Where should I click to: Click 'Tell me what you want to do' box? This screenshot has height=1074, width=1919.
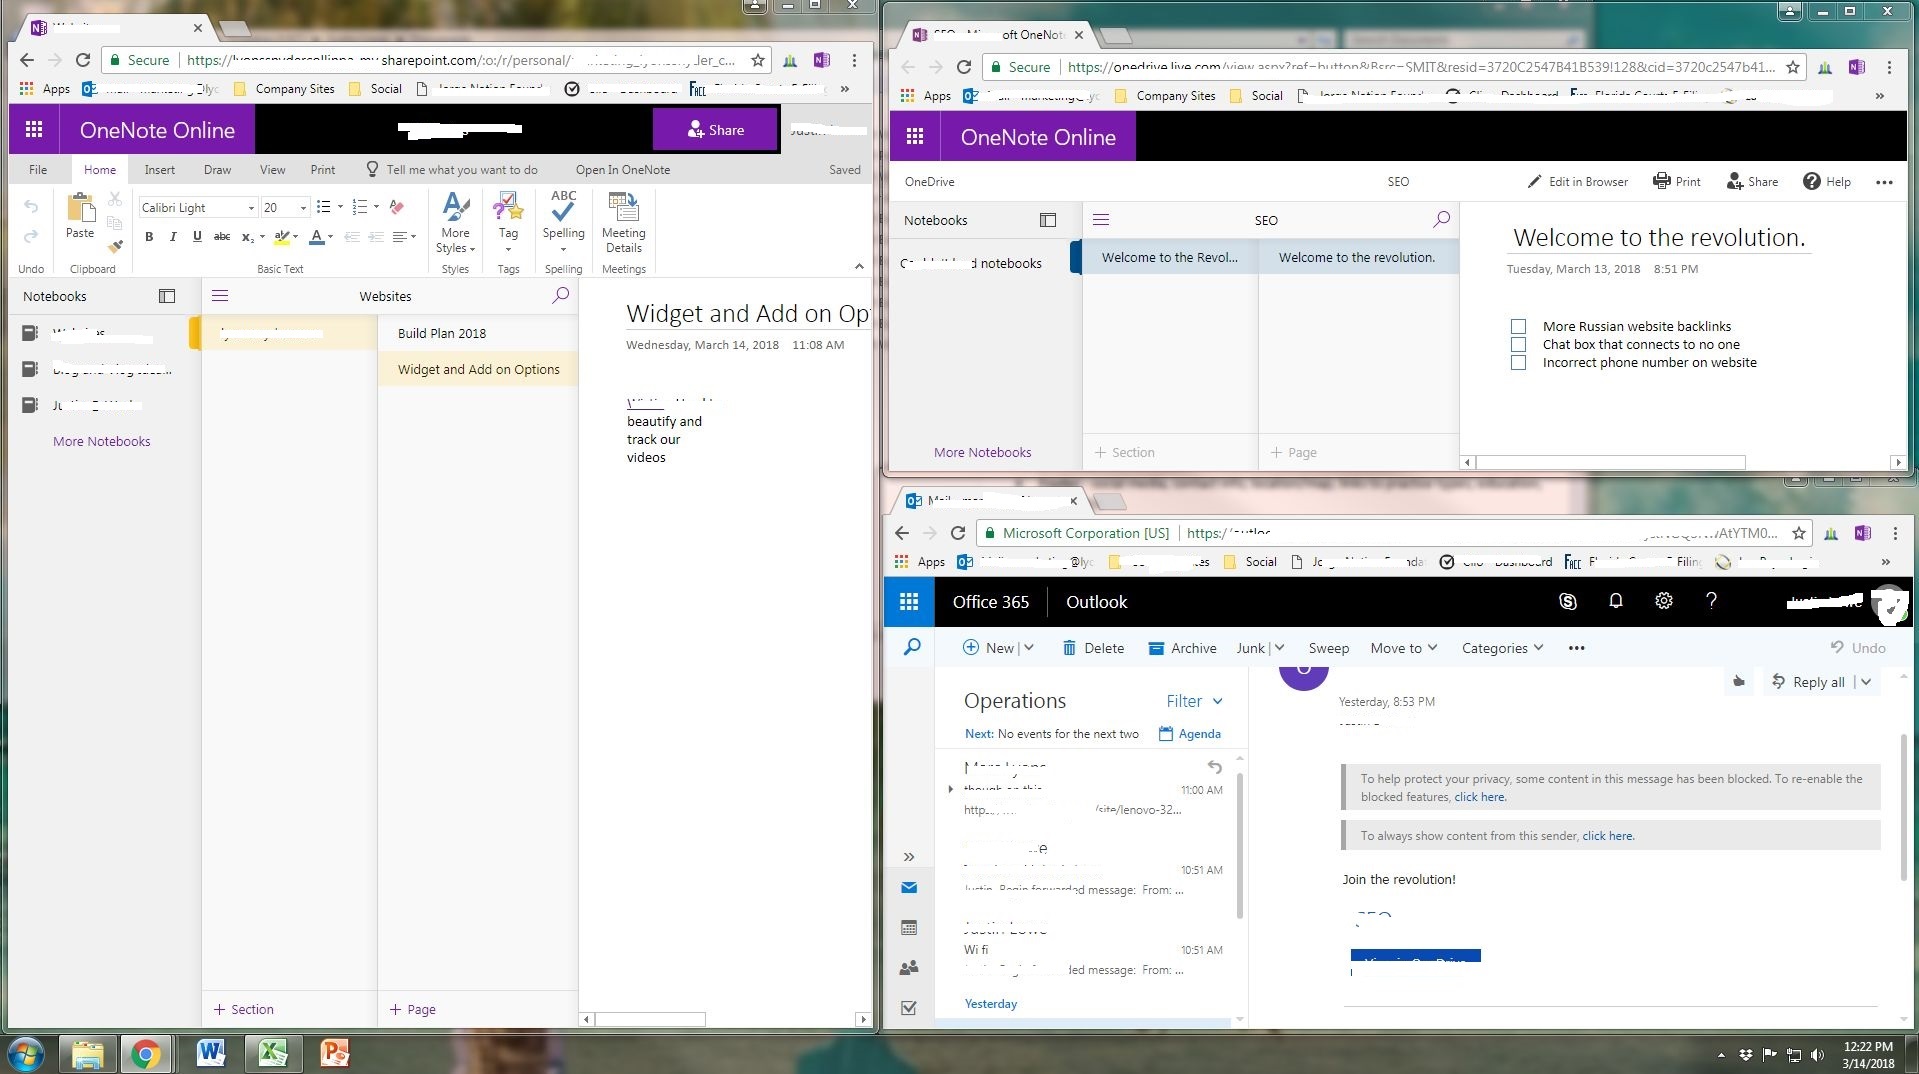452,169
